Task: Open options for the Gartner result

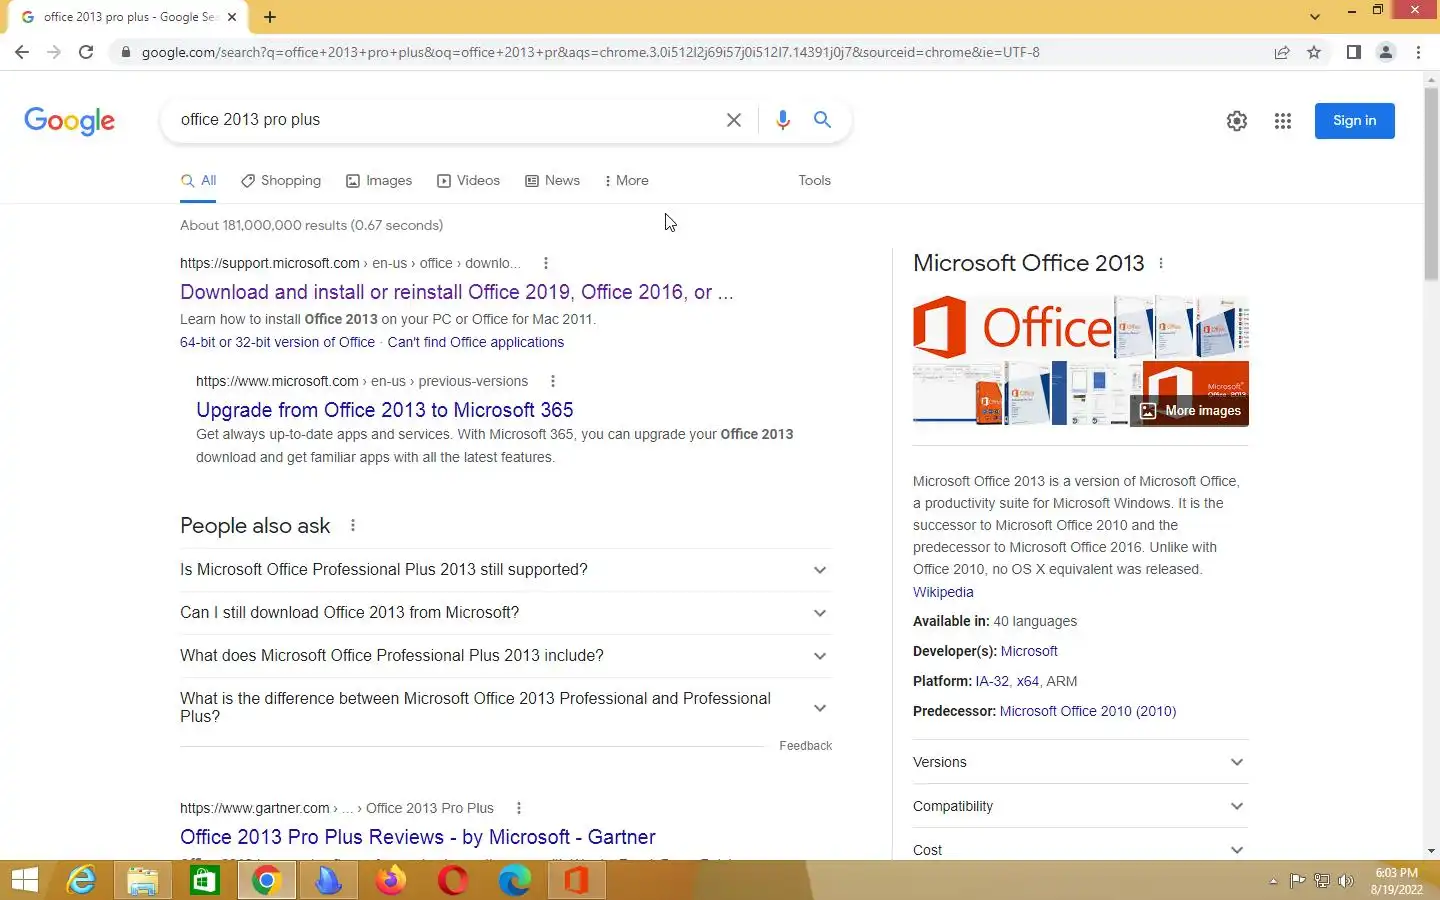Action: click(x=518, y=808)
